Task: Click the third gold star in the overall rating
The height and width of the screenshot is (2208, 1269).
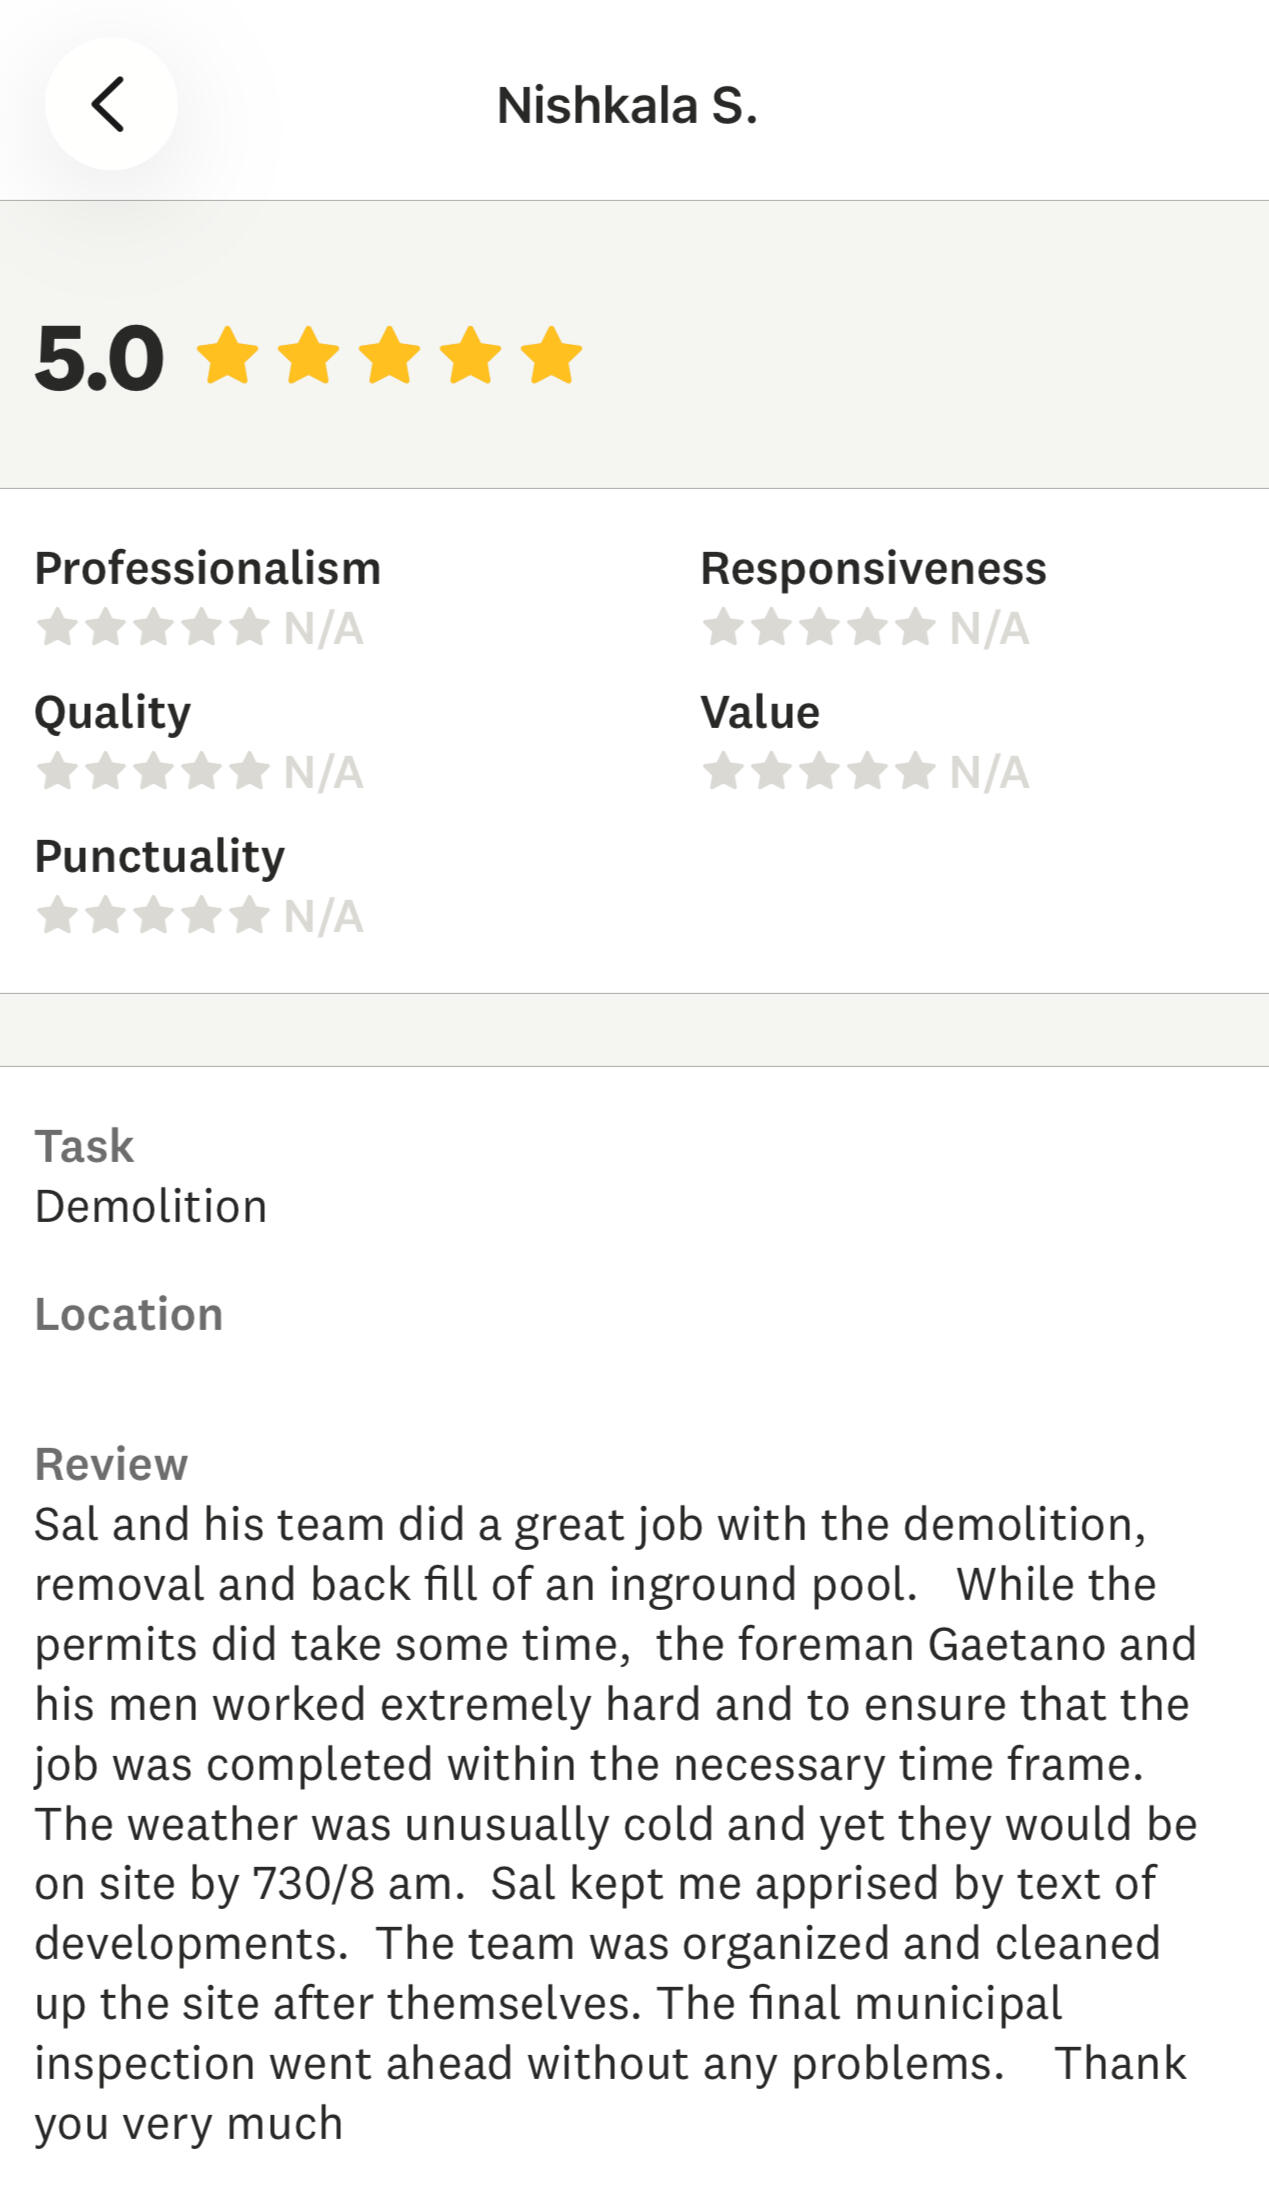Action: click(x=389, y=356)
